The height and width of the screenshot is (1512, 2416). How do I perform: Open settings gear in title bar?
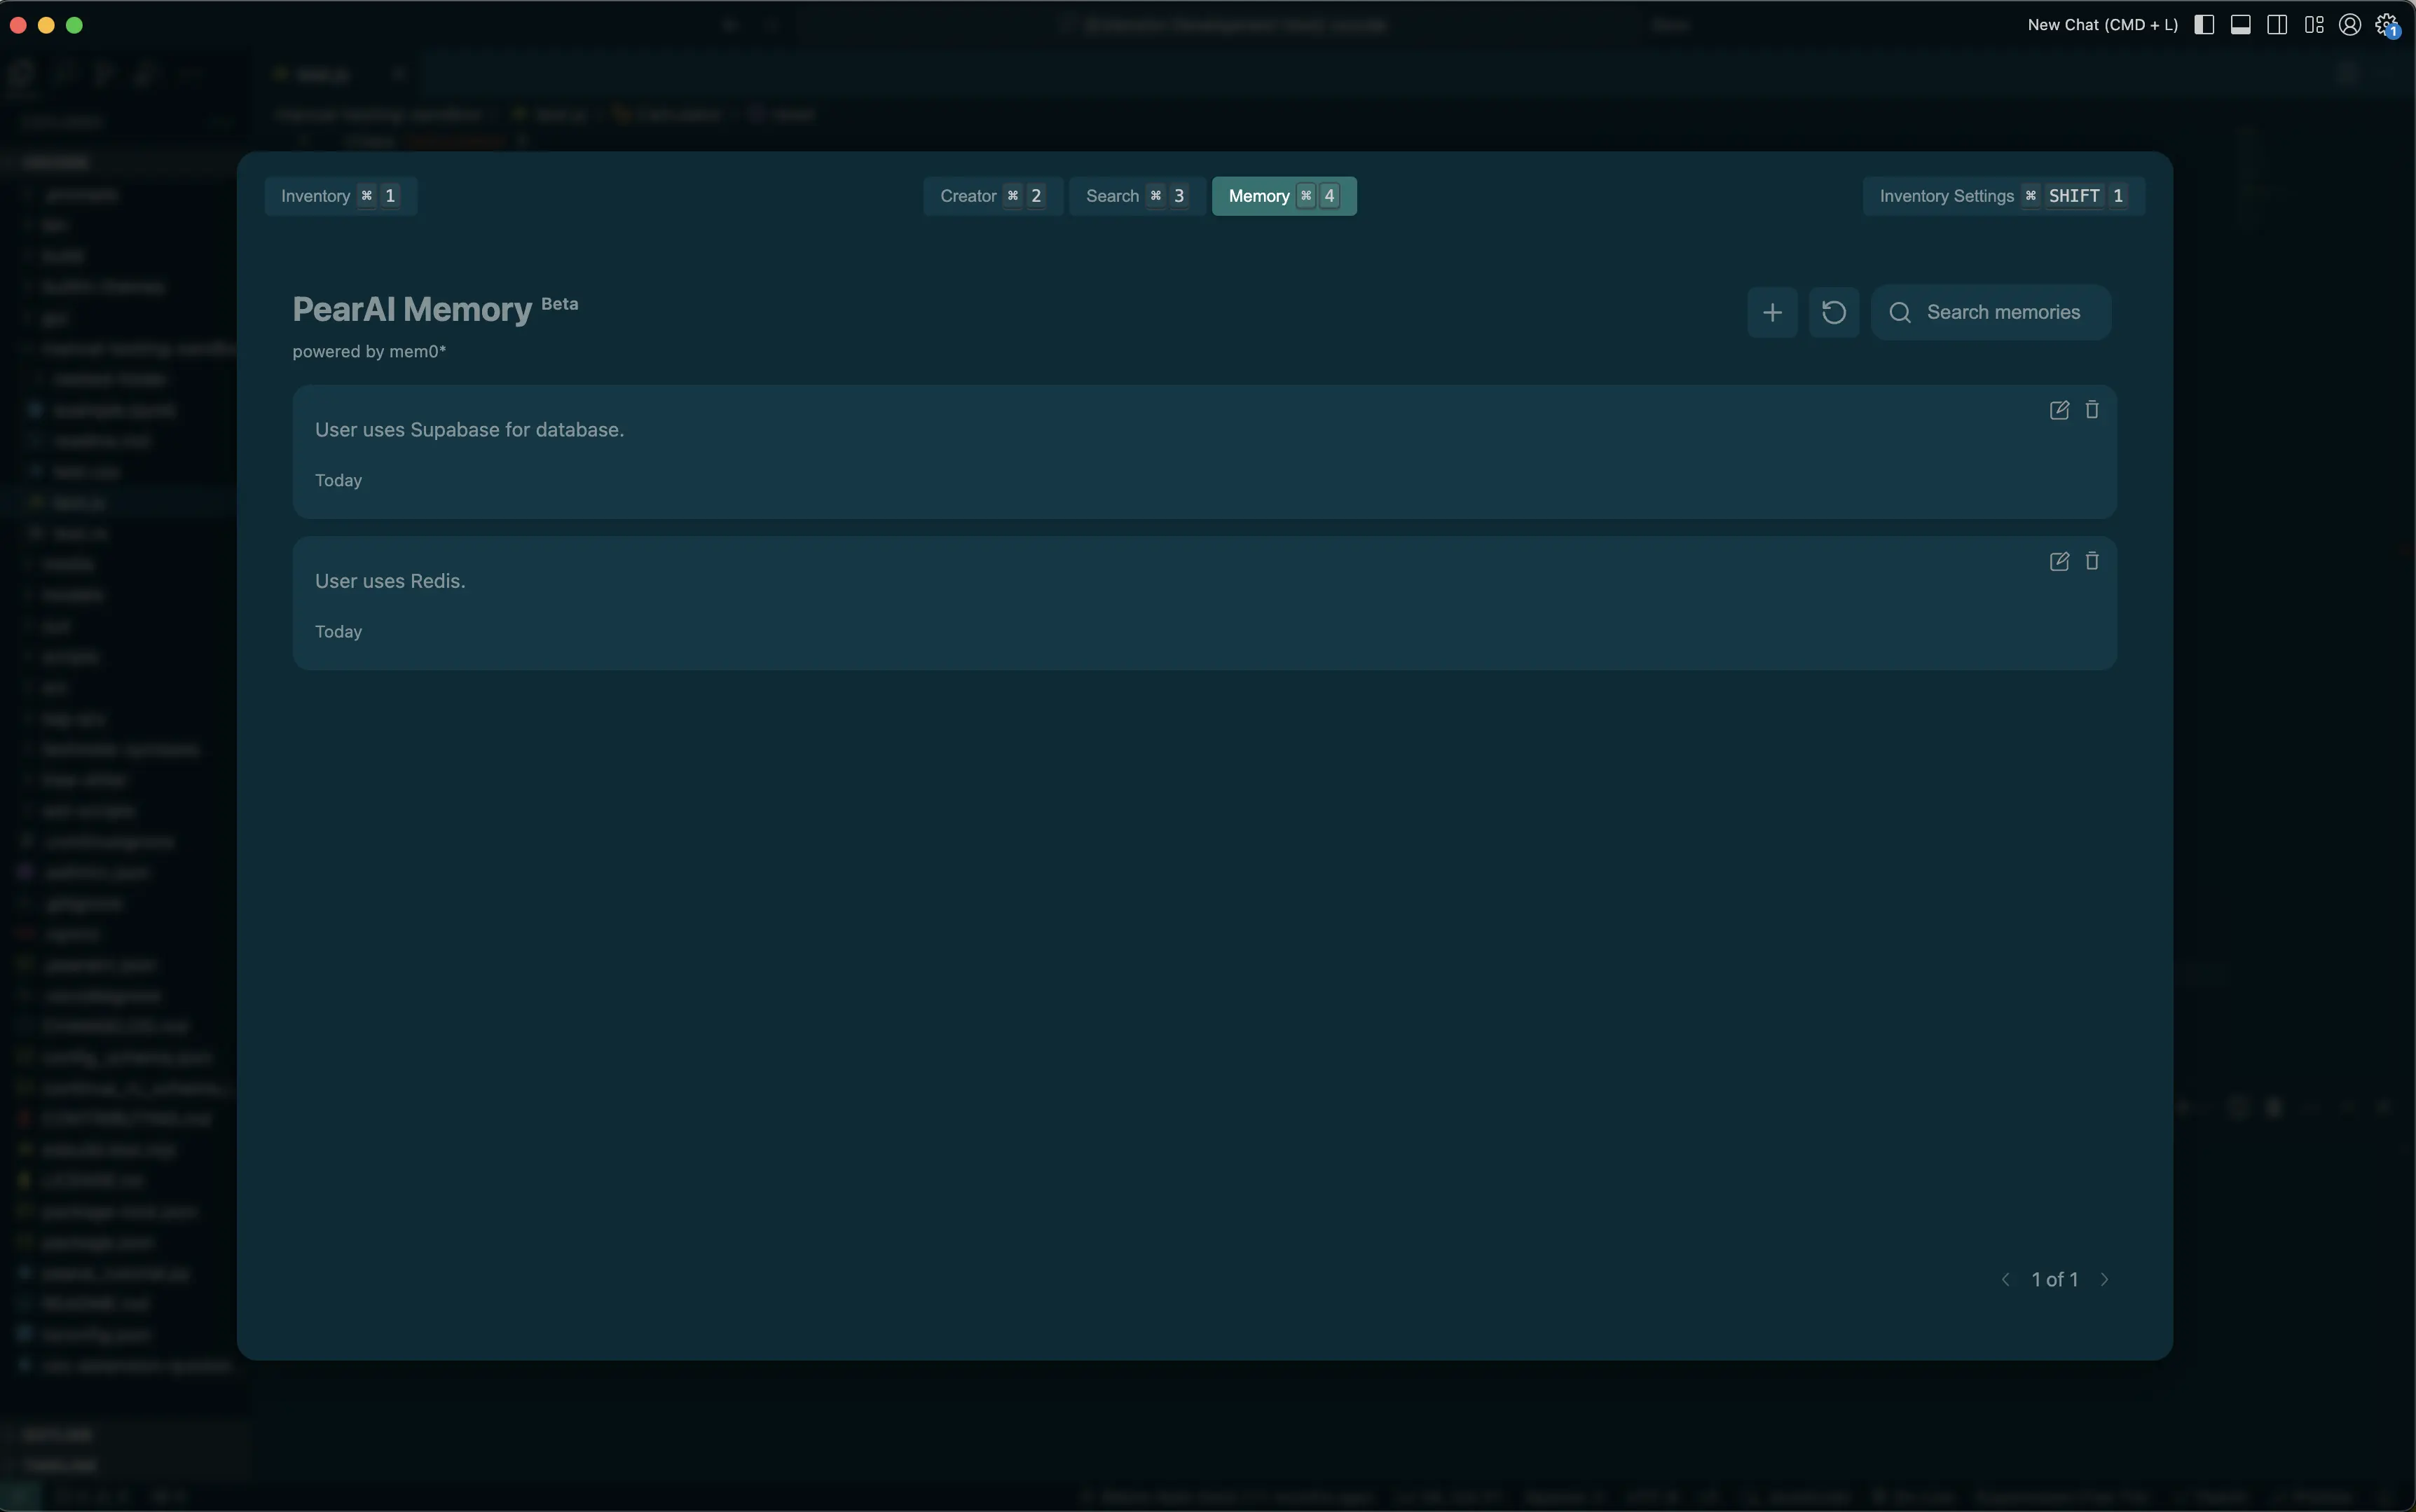(x=2386, y=25)
